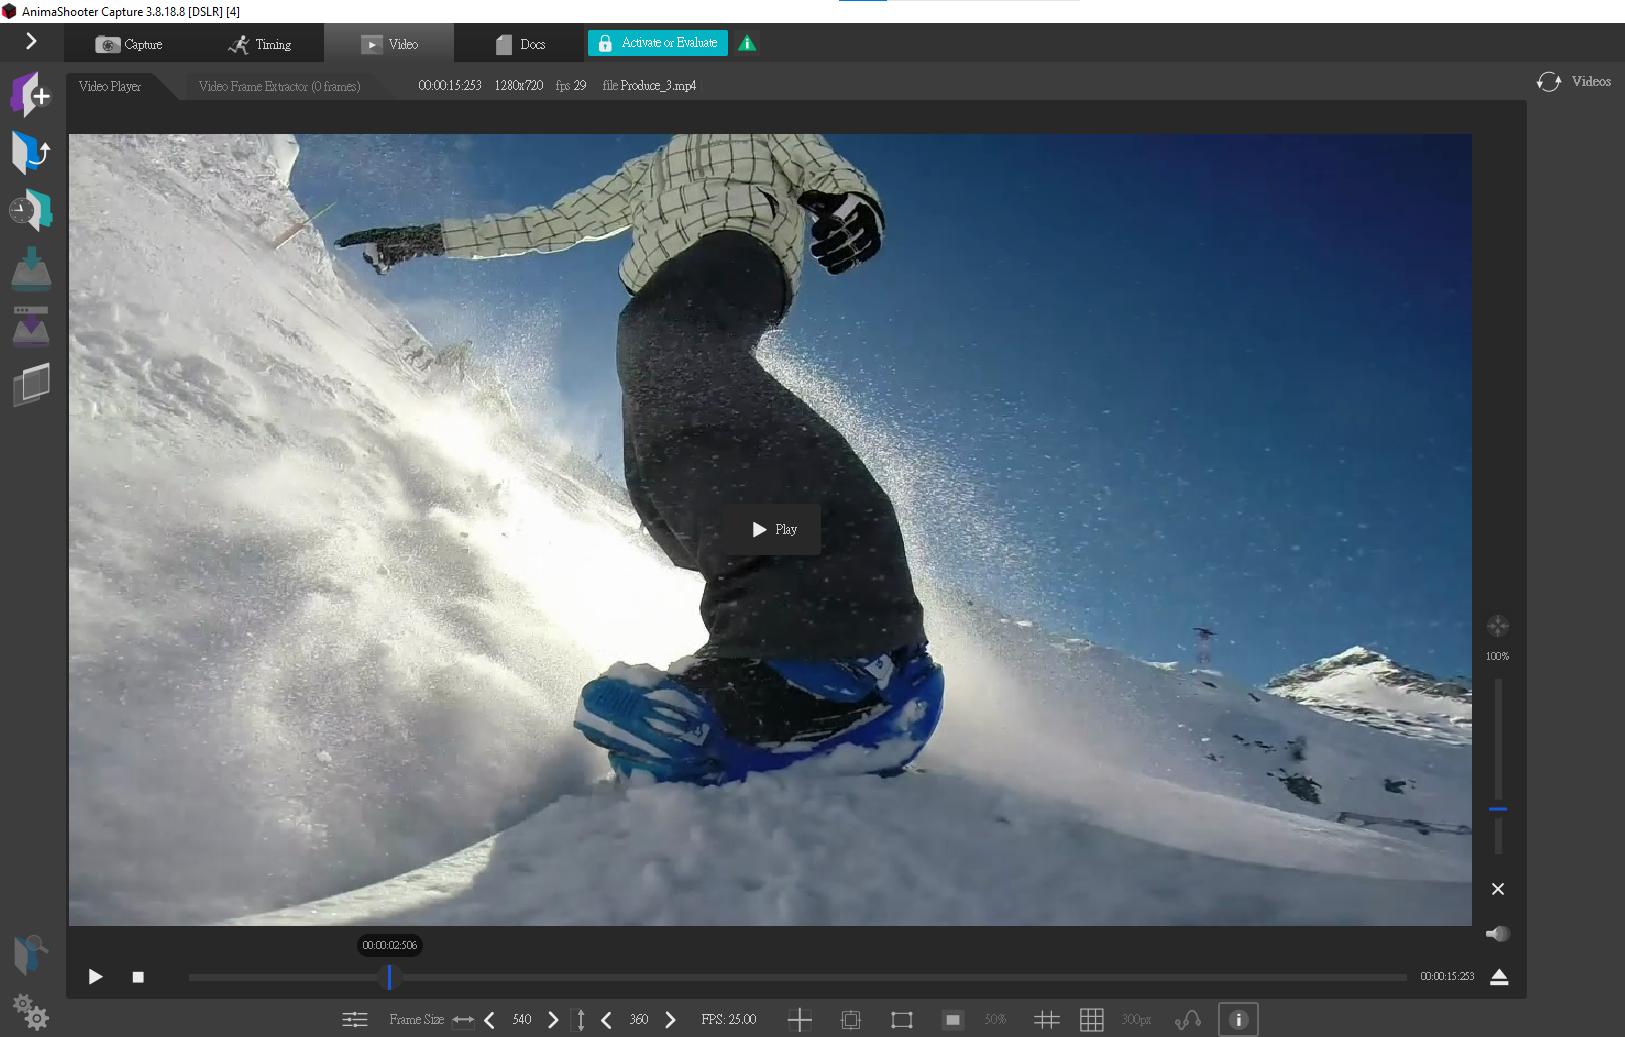The image size is (1625, 1037).
Task: Open the Timing clock sidebar icon
Action: 32,210
